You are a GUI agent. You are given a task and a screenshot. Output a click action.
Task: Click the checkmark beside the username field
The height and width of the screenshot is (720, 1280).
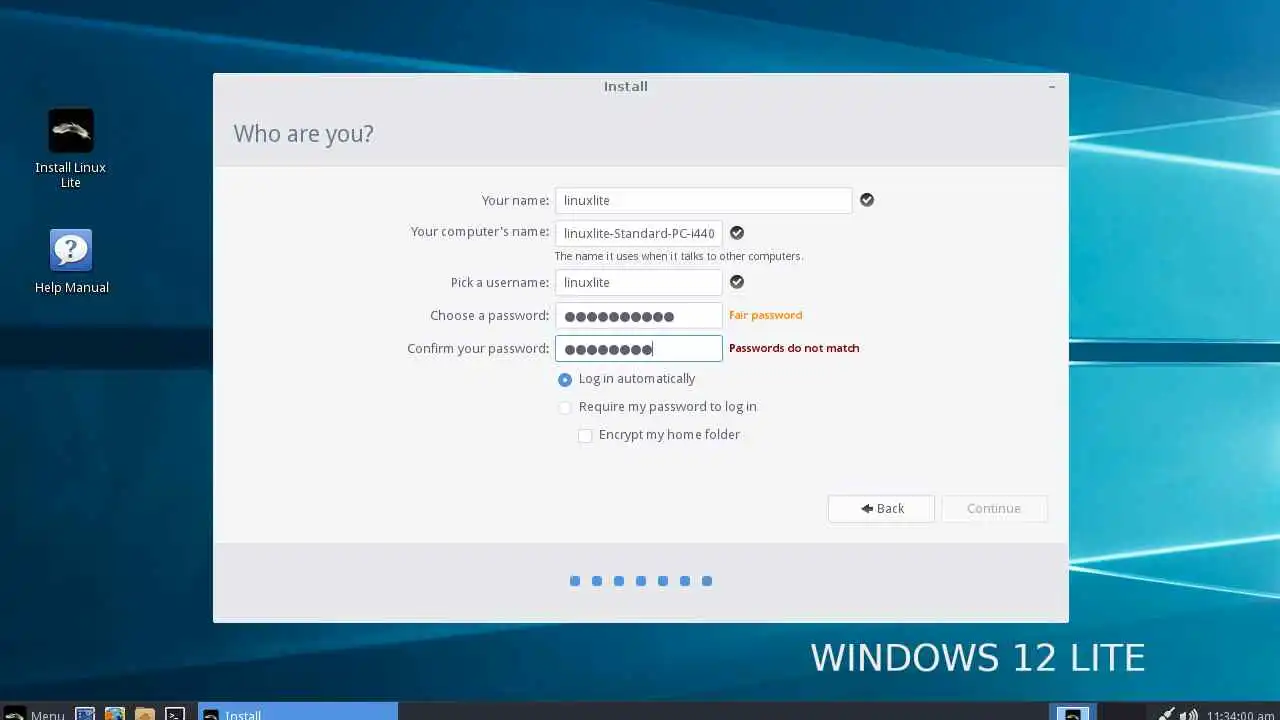click(x=737, y=282)
